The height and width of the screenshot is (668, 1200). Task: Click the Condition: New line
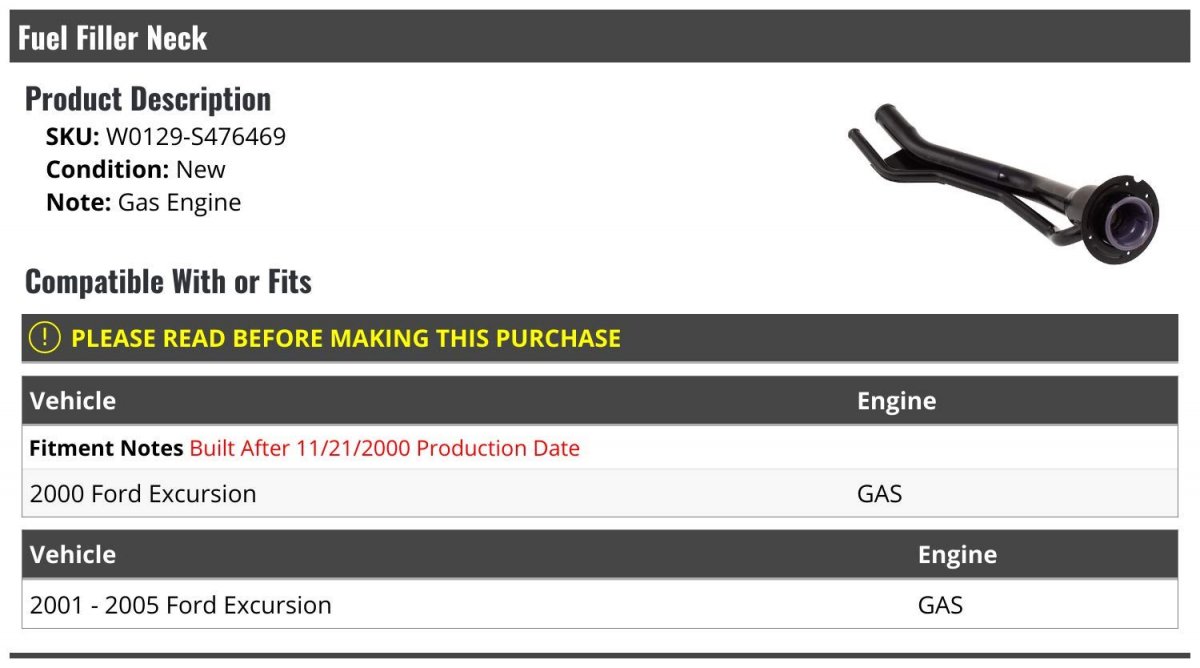(x=136, y=170)
